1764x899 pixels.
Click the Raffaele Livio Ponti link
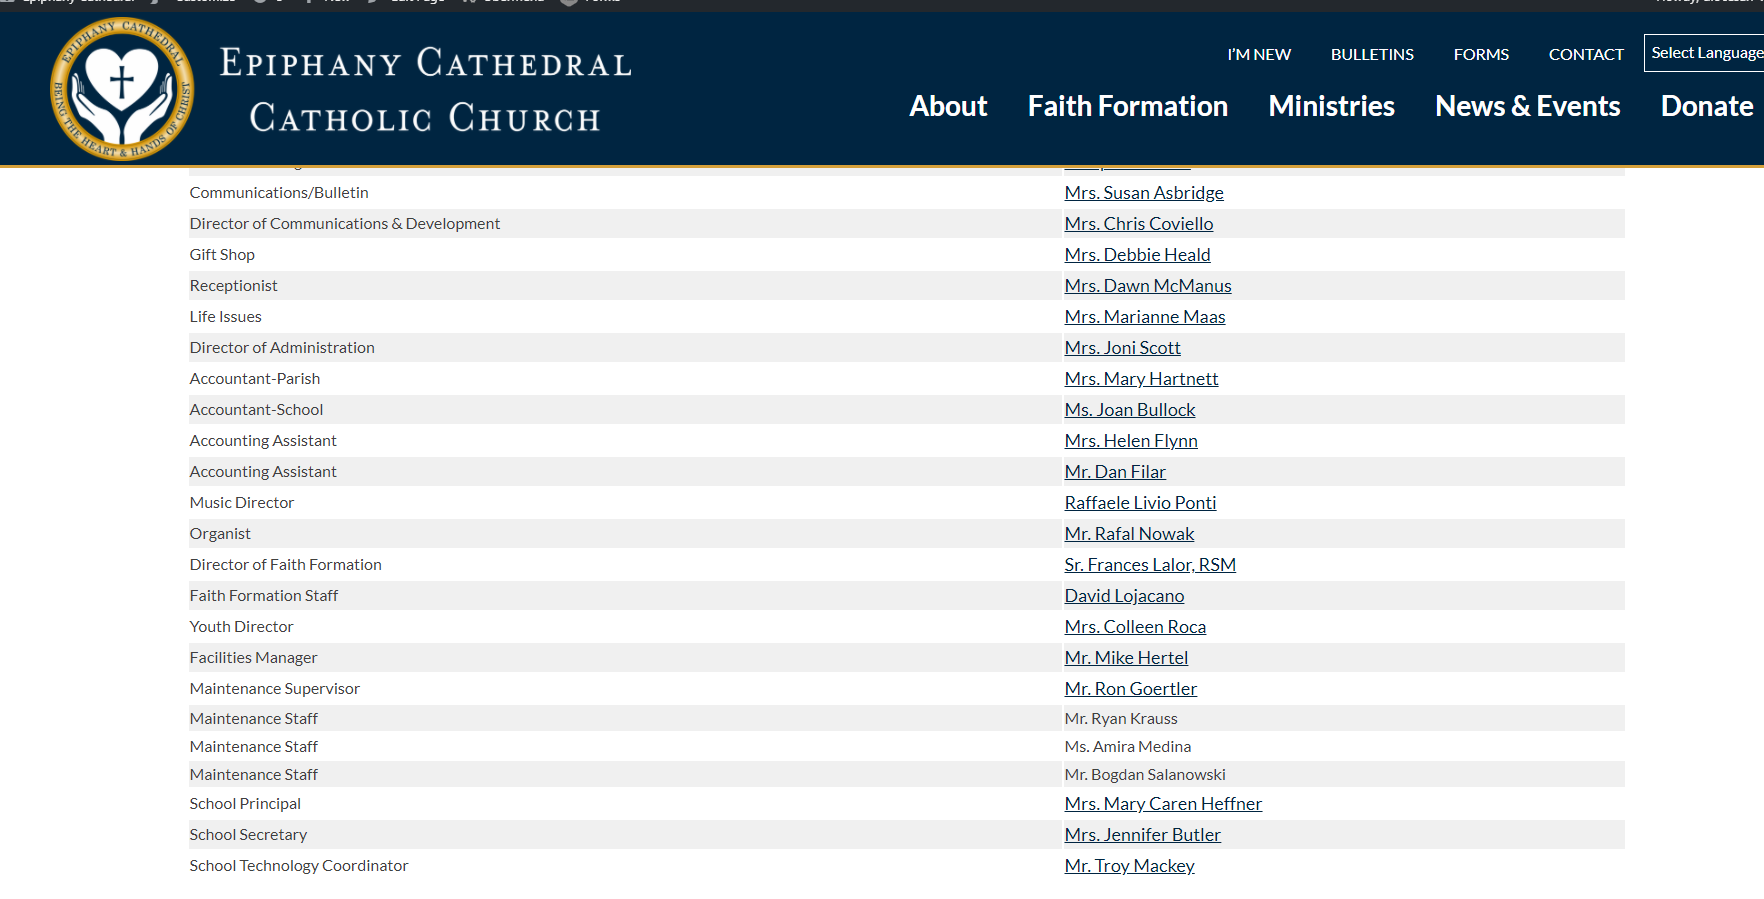[1140, 503]
